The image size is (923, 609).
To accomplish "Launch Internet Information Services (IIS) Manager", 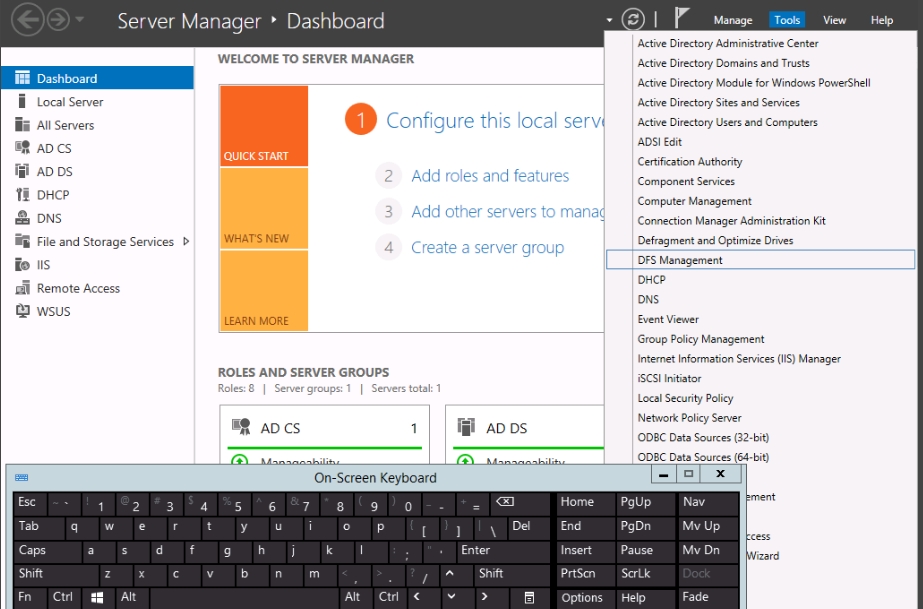I will click(x=761, y=359).
